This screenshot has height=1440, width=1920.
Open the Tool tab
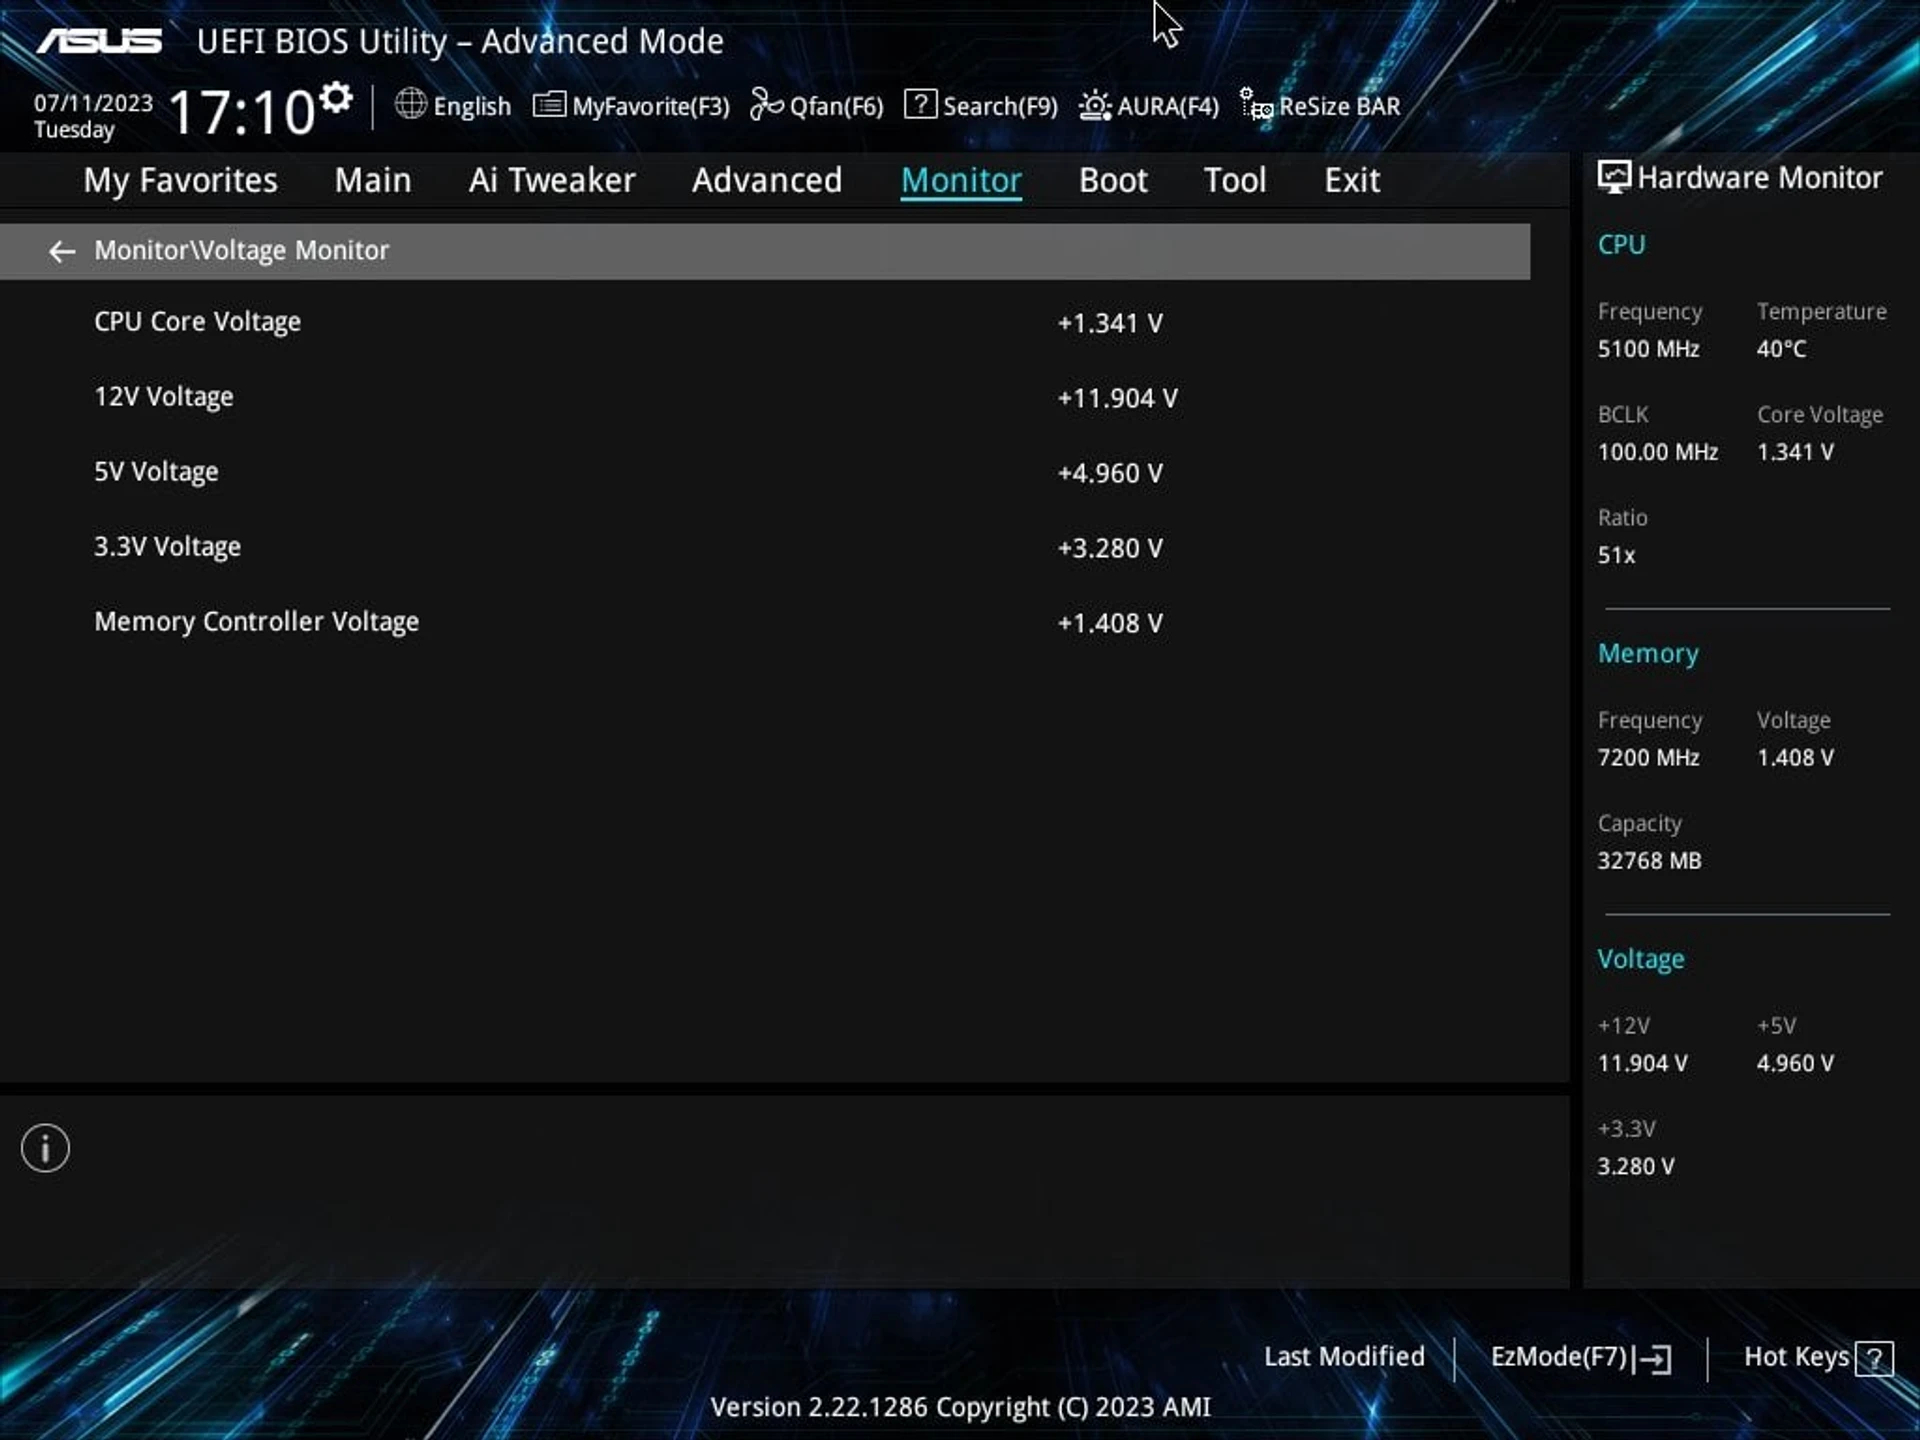[1235, 180]
